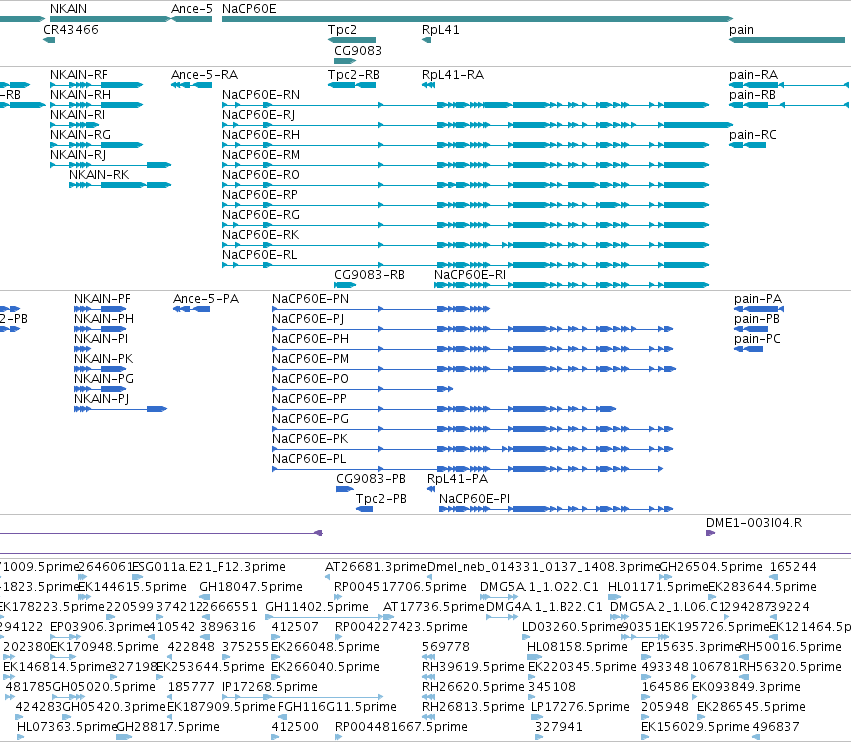Select transcript NKAIN-RG
851x742 pixels.
tap(80, 135)
